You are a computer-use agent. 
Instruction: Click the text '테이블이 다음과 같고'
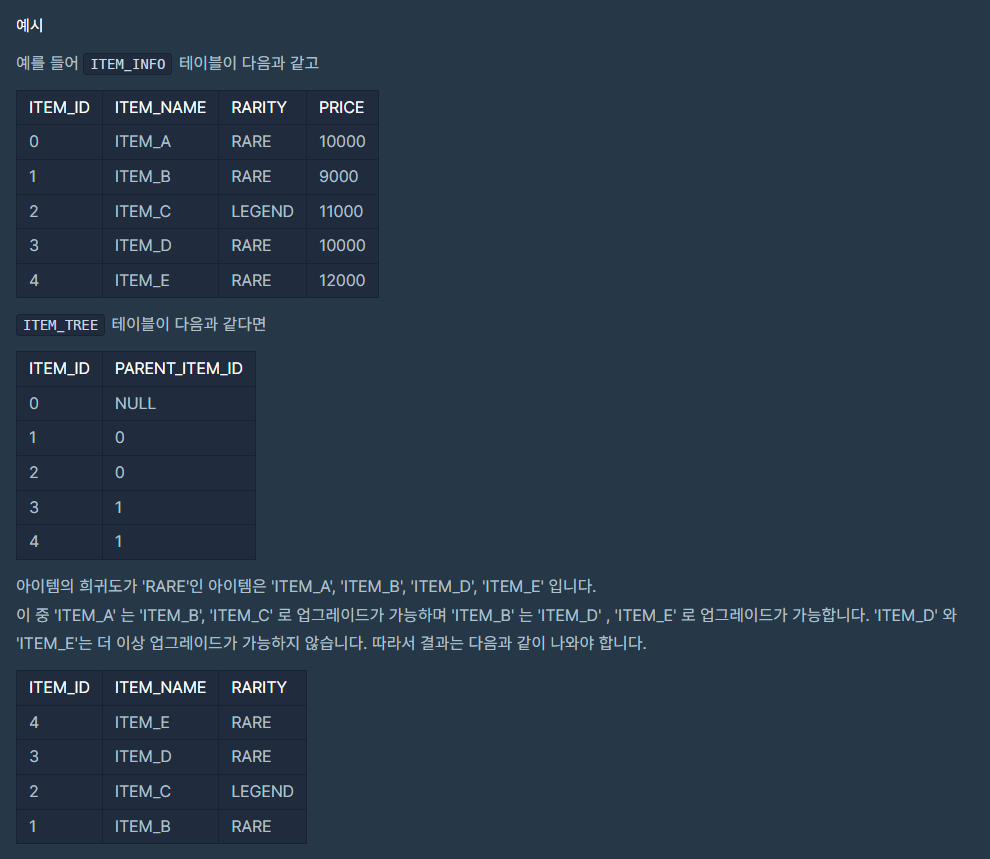coord(249,63)
